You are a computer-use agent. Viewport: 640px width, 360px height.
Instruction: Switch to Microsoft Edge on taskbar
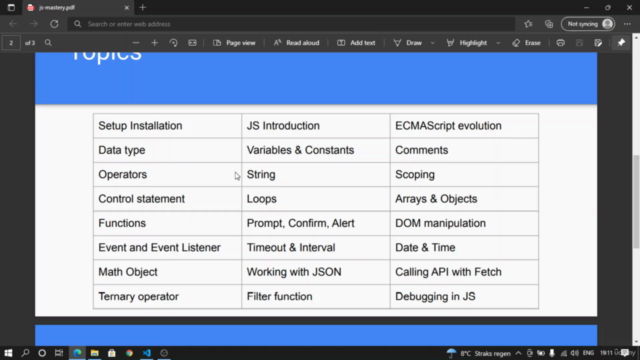coord(77,353)
